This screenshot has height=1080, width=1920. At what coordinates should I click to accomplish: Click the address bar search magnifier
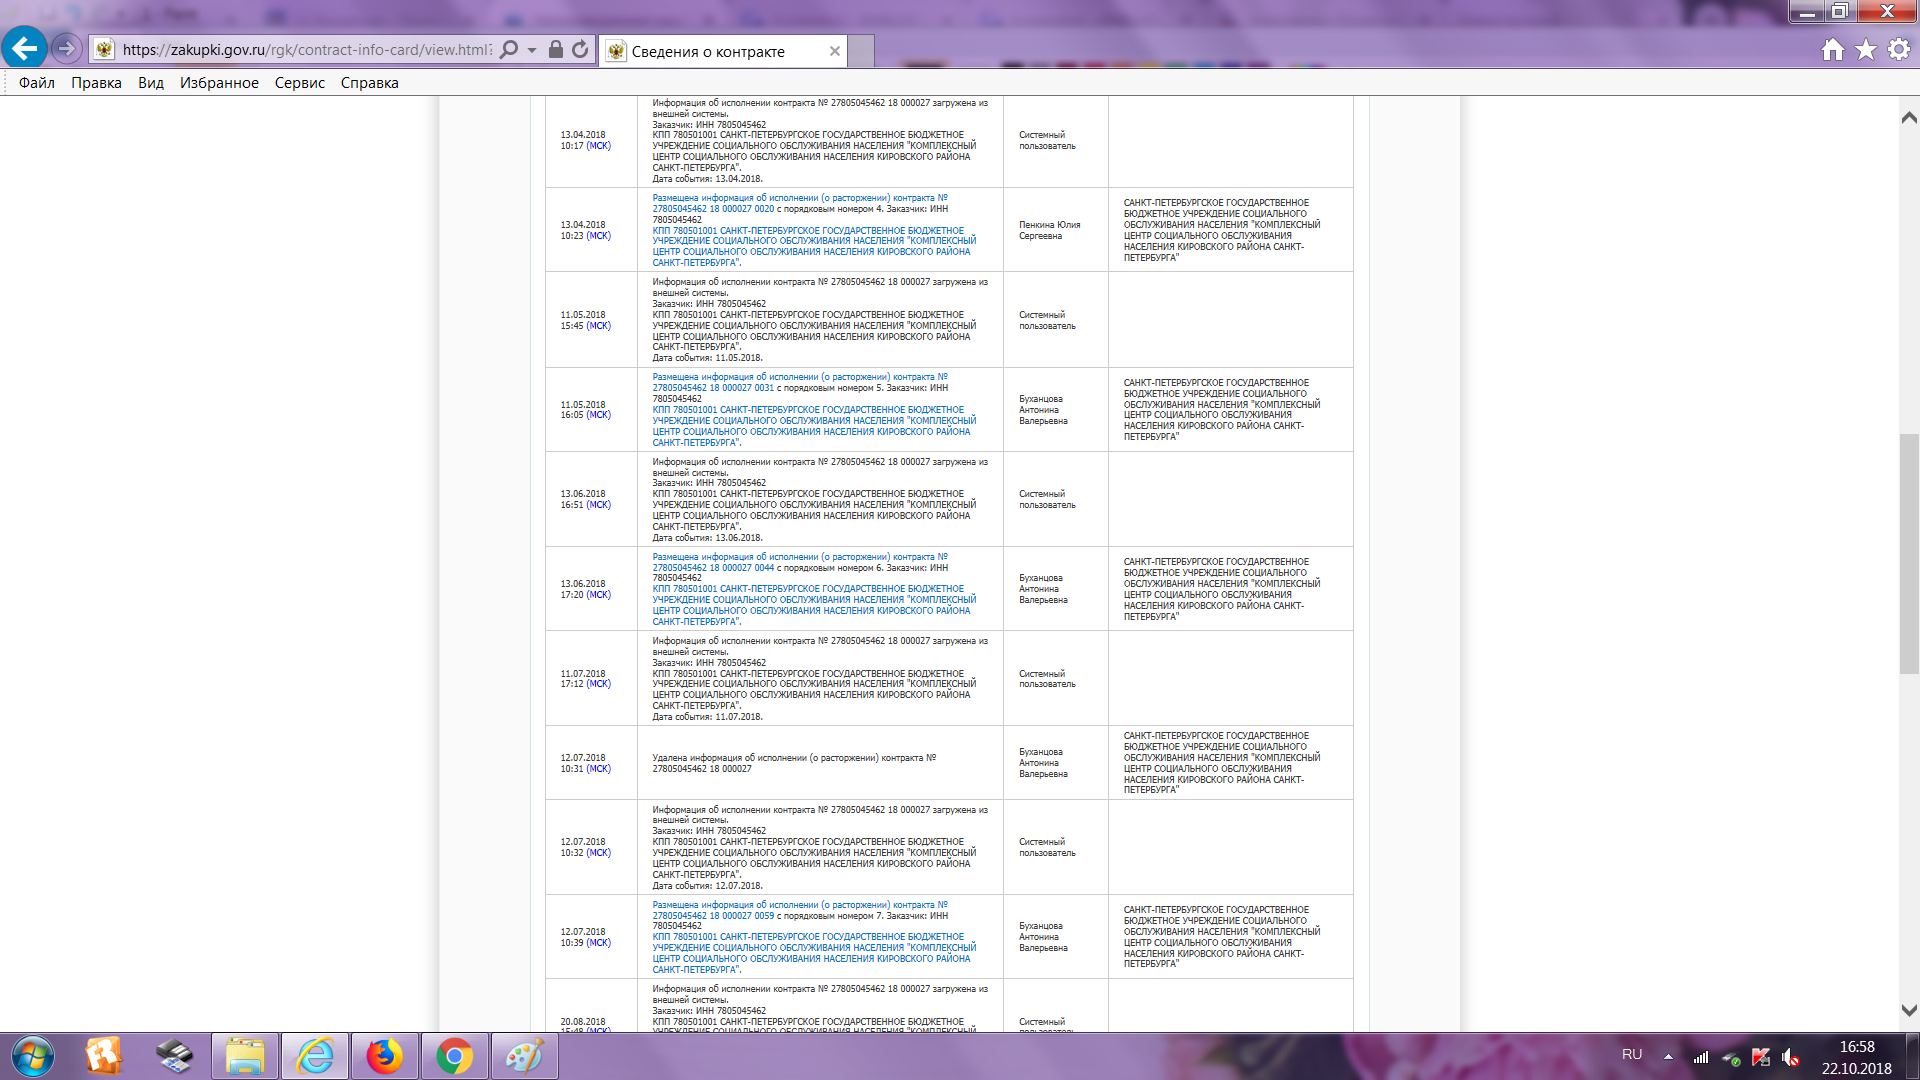[x=509, y=50]
